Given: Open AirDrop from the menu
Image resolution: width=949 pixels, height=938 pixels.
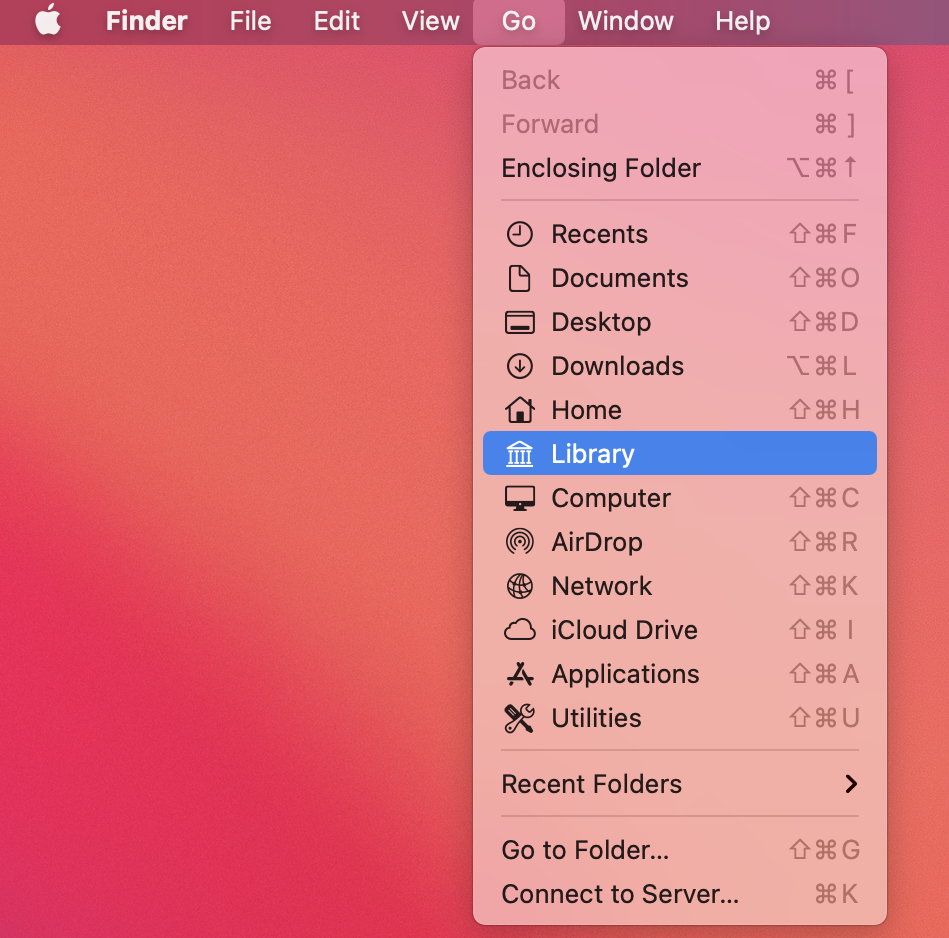Looking at the screenshot, I should click(x=680, y=542).
